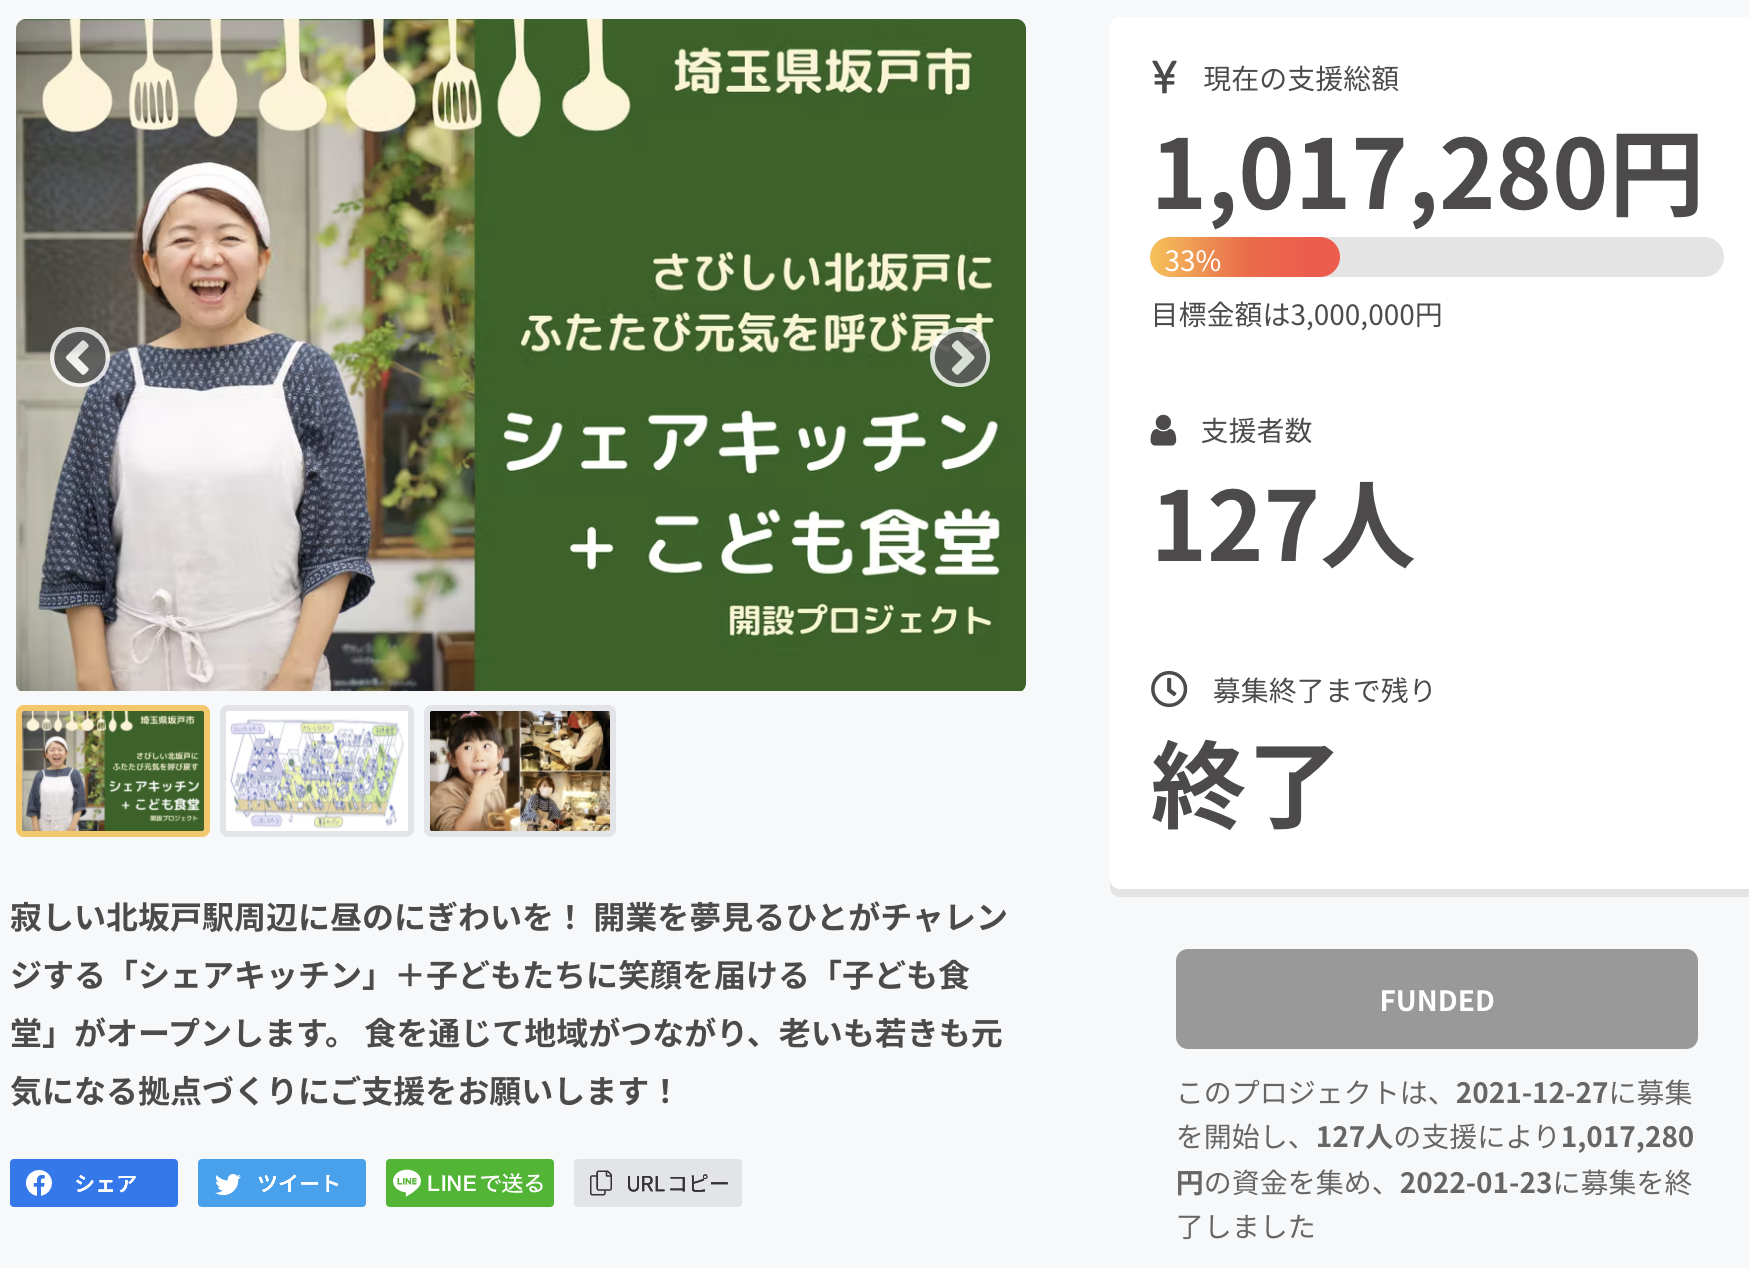This screenshot has height=1268, width=1749.
Task: Select the child eating photo thumbnail
Action: (x=520, y=771)
